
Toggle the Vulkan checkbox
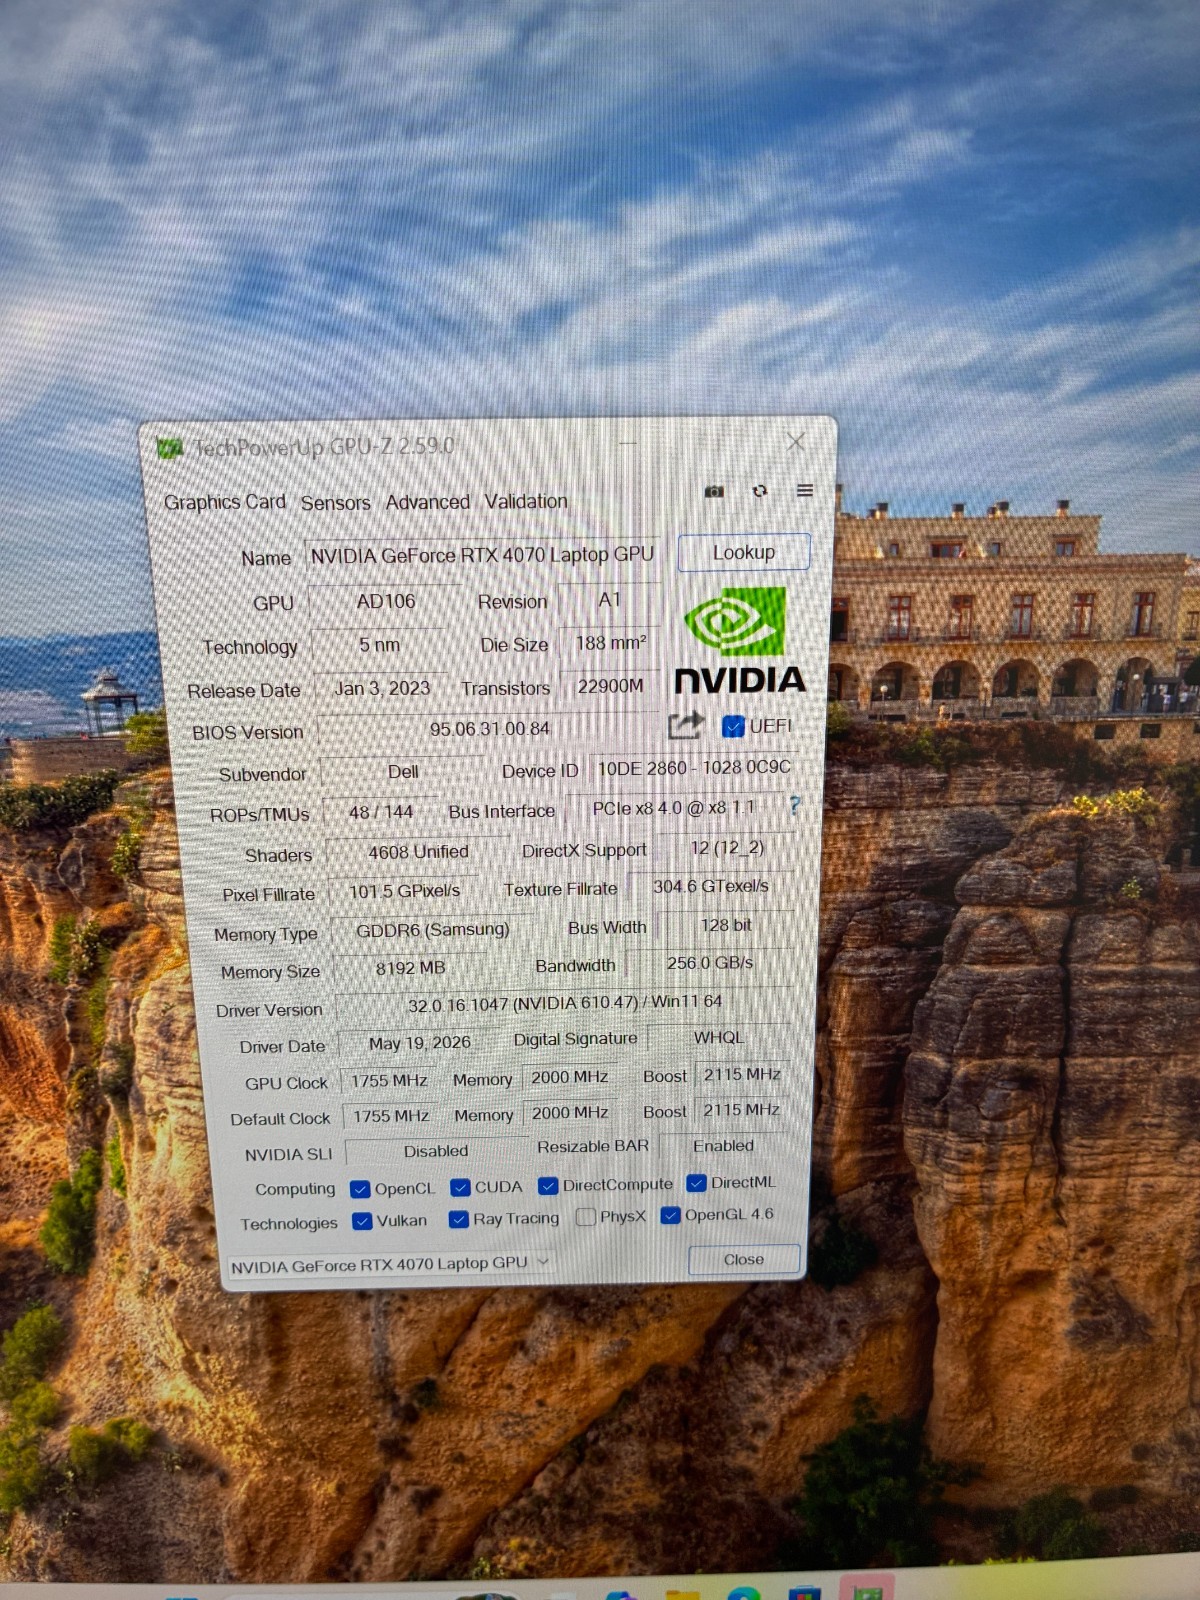point(362,1221)
